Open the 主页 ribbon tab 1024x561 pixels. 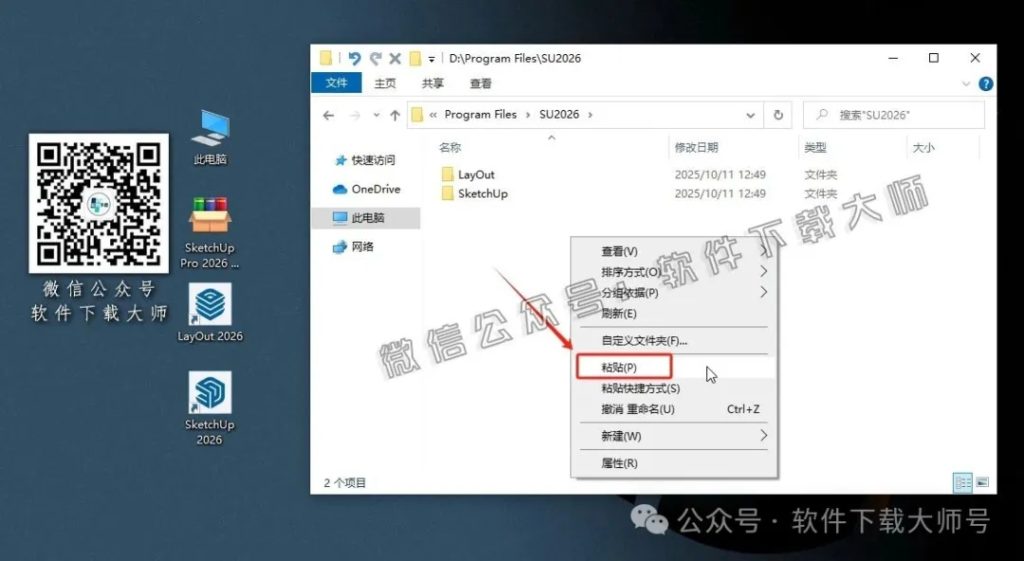[385, 84]
